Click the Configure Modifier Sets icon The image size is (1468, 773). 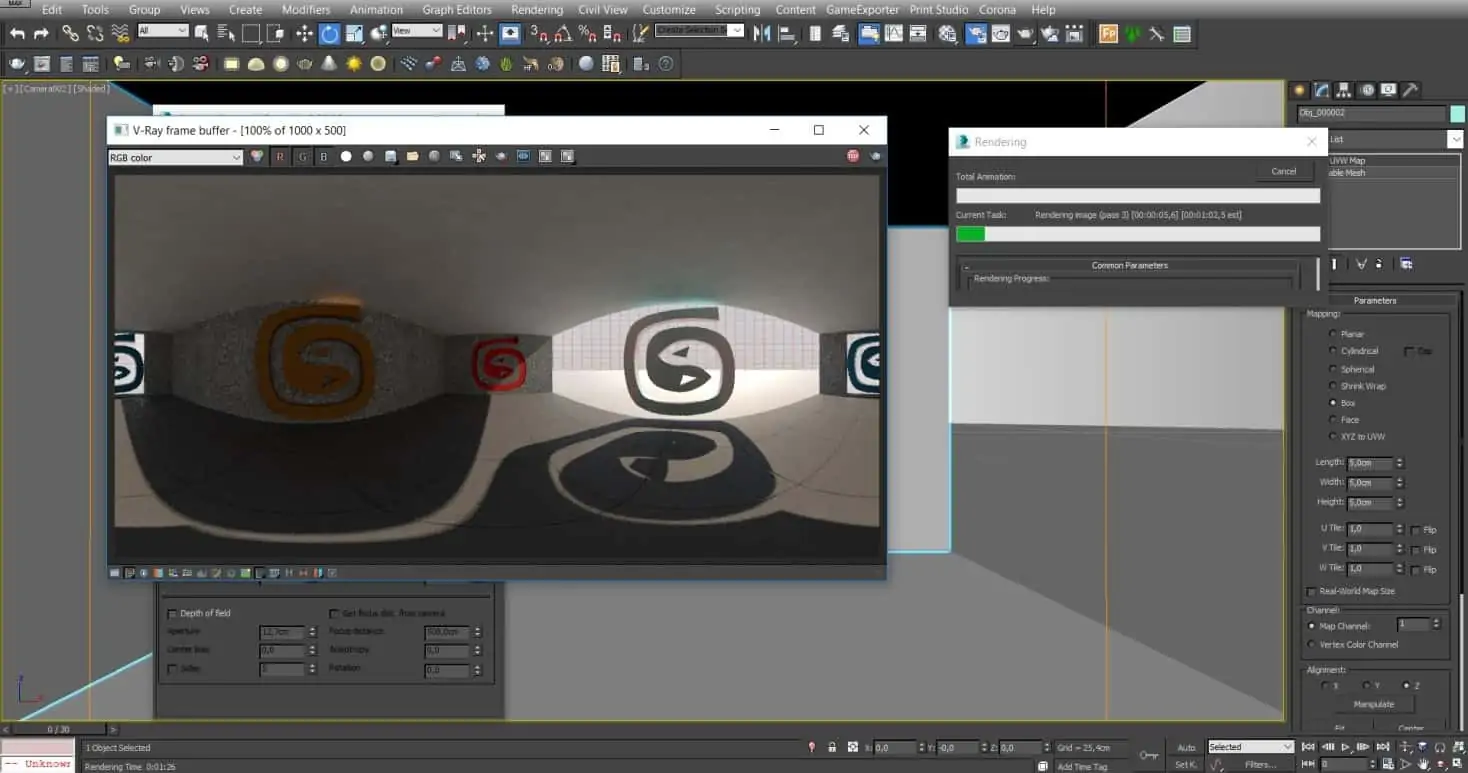pyautogui.click(x=1406, y=264)
